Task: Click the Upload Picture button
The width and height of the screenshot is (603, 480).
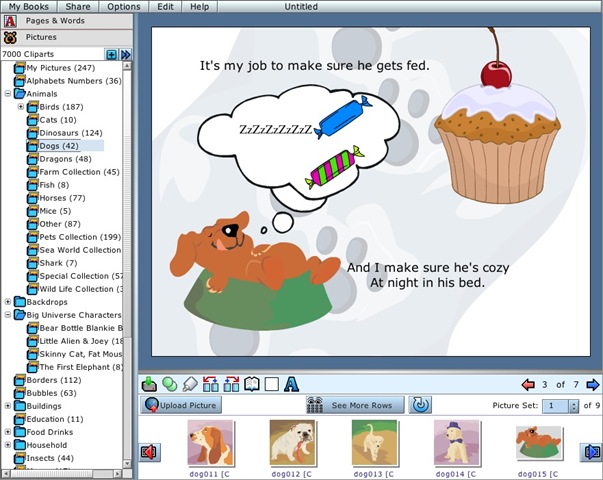Action: coord(181,405)
